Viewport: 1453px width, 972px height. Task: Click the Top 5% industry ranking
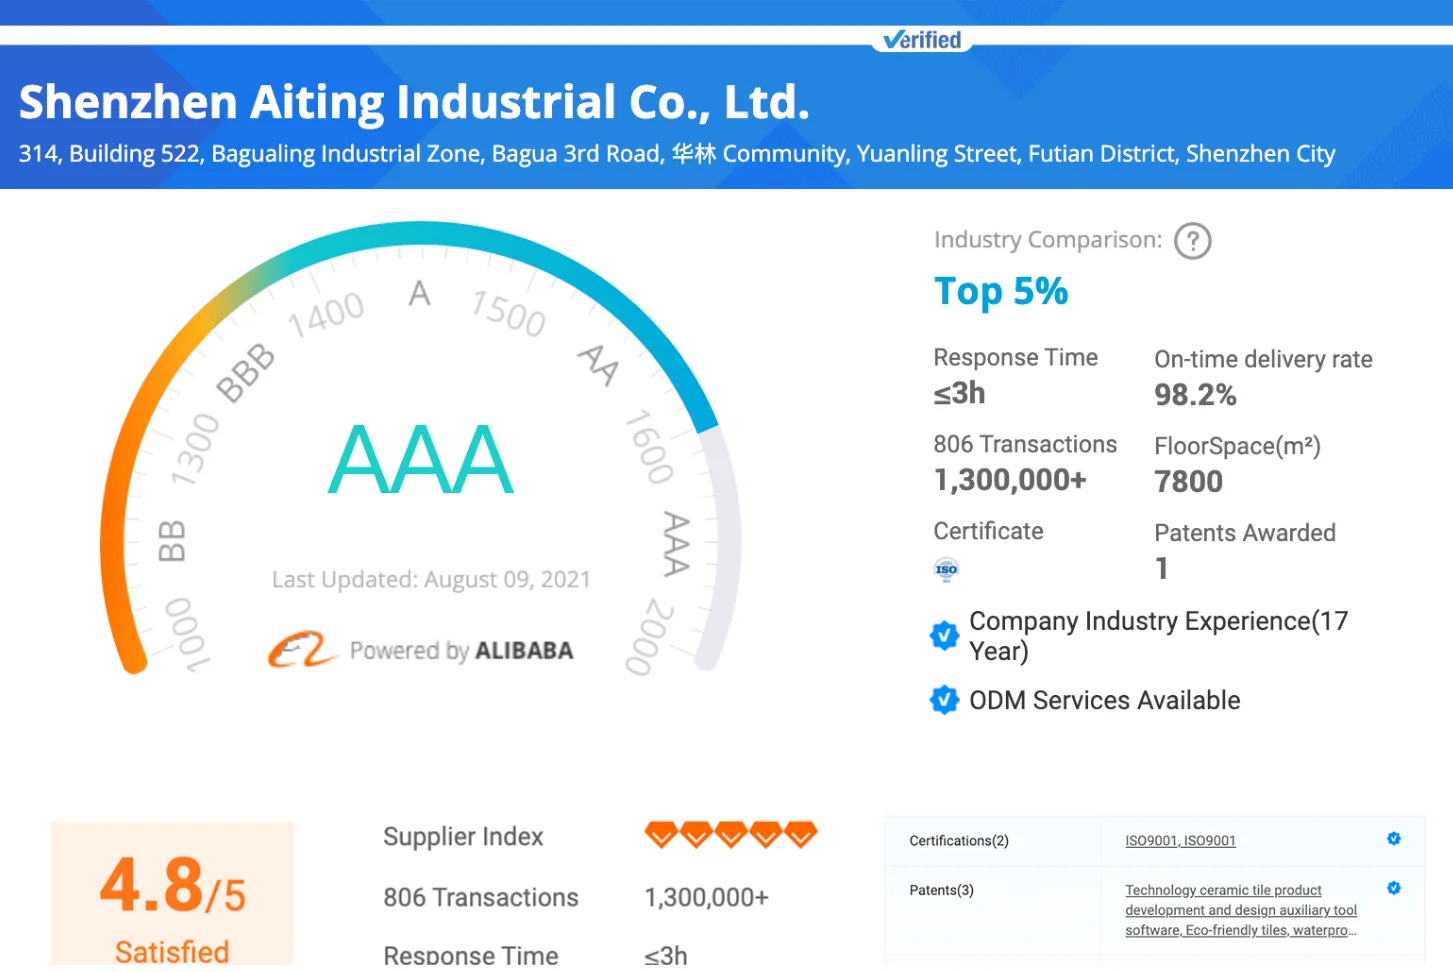point(1001,292)
